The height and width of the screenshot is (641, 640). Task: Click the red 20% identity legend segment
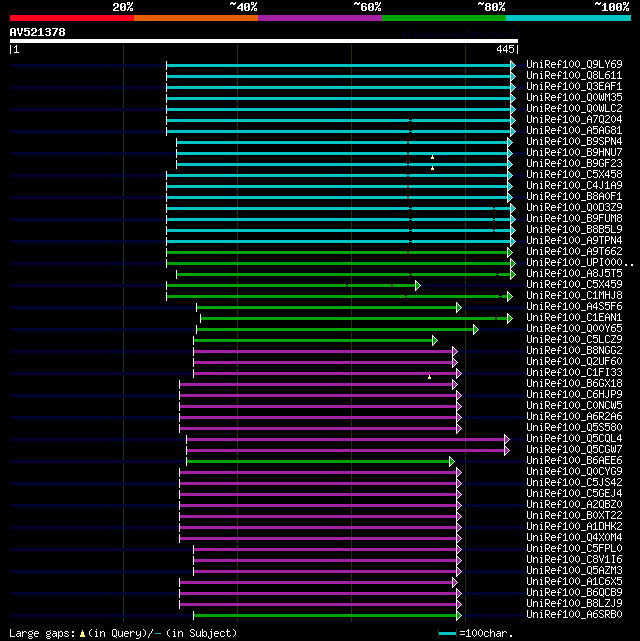pyautogui.click(x=72, y=18)
